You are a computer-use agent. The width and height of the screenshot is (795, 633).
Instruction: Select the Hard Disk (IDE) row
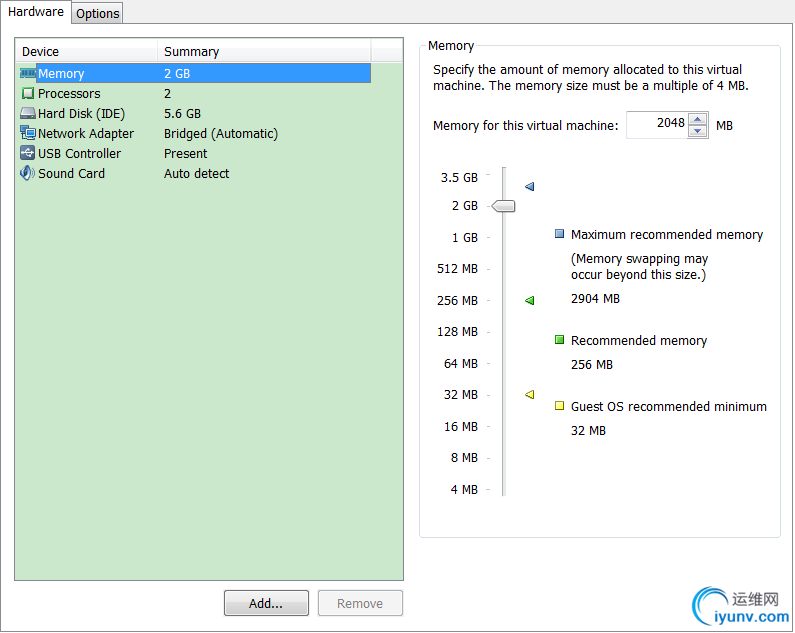(x=195, y=113)
